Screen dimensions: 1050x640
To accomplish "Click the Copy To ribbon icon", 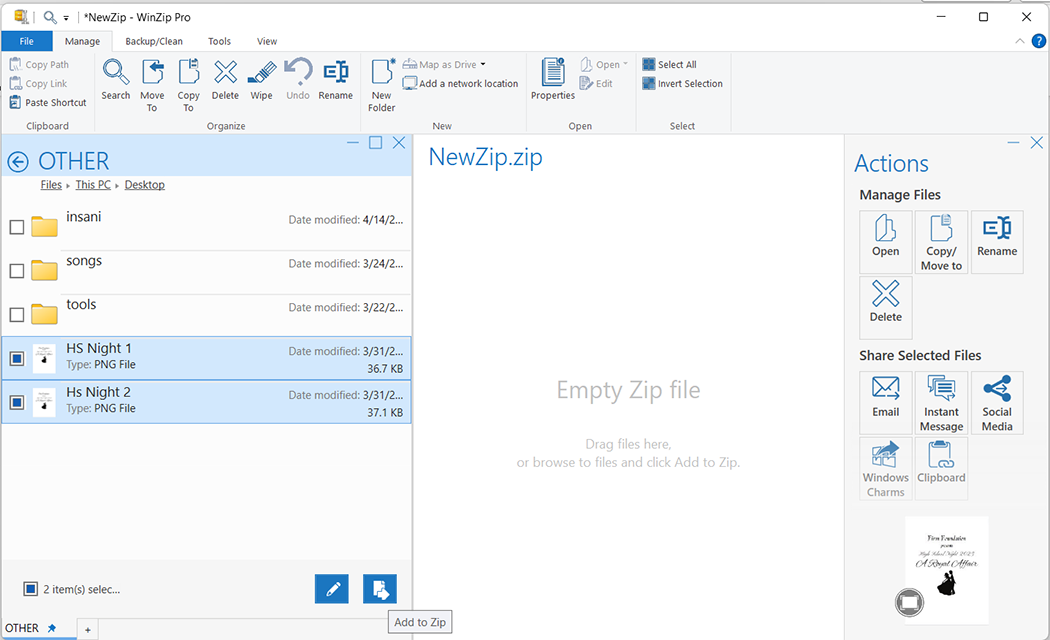I will [189, 86].
